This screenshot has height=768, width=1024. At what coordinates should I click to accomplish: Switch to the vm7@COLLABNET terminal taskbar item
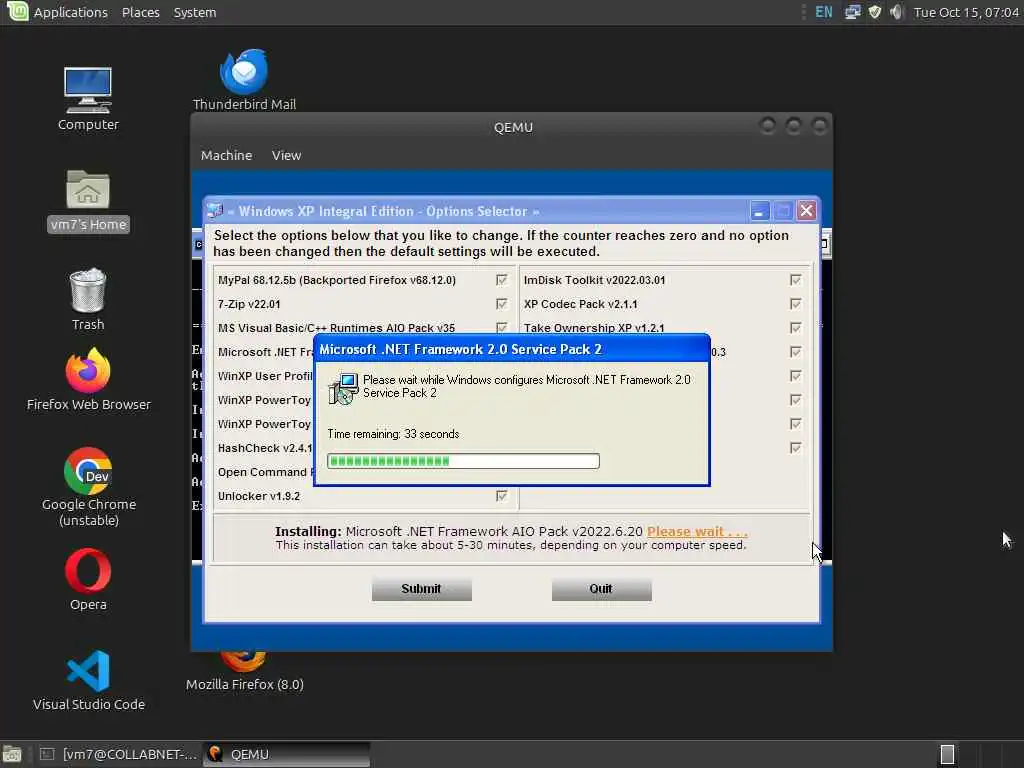click(118, 754)
